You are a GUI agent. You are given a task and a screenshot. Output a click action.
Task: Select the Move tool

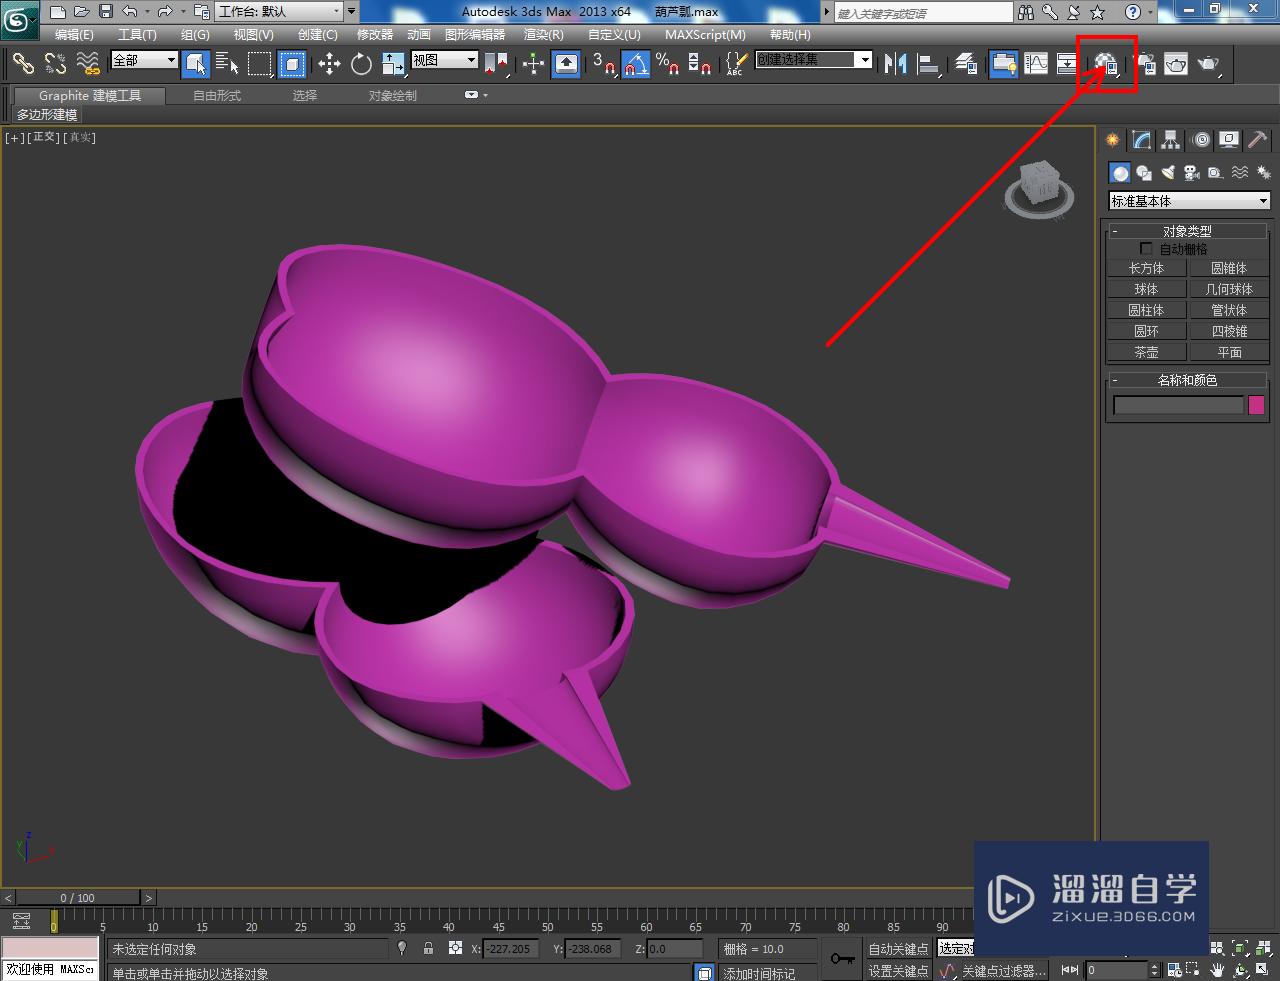pyautogui.click(x=329, y=64)
